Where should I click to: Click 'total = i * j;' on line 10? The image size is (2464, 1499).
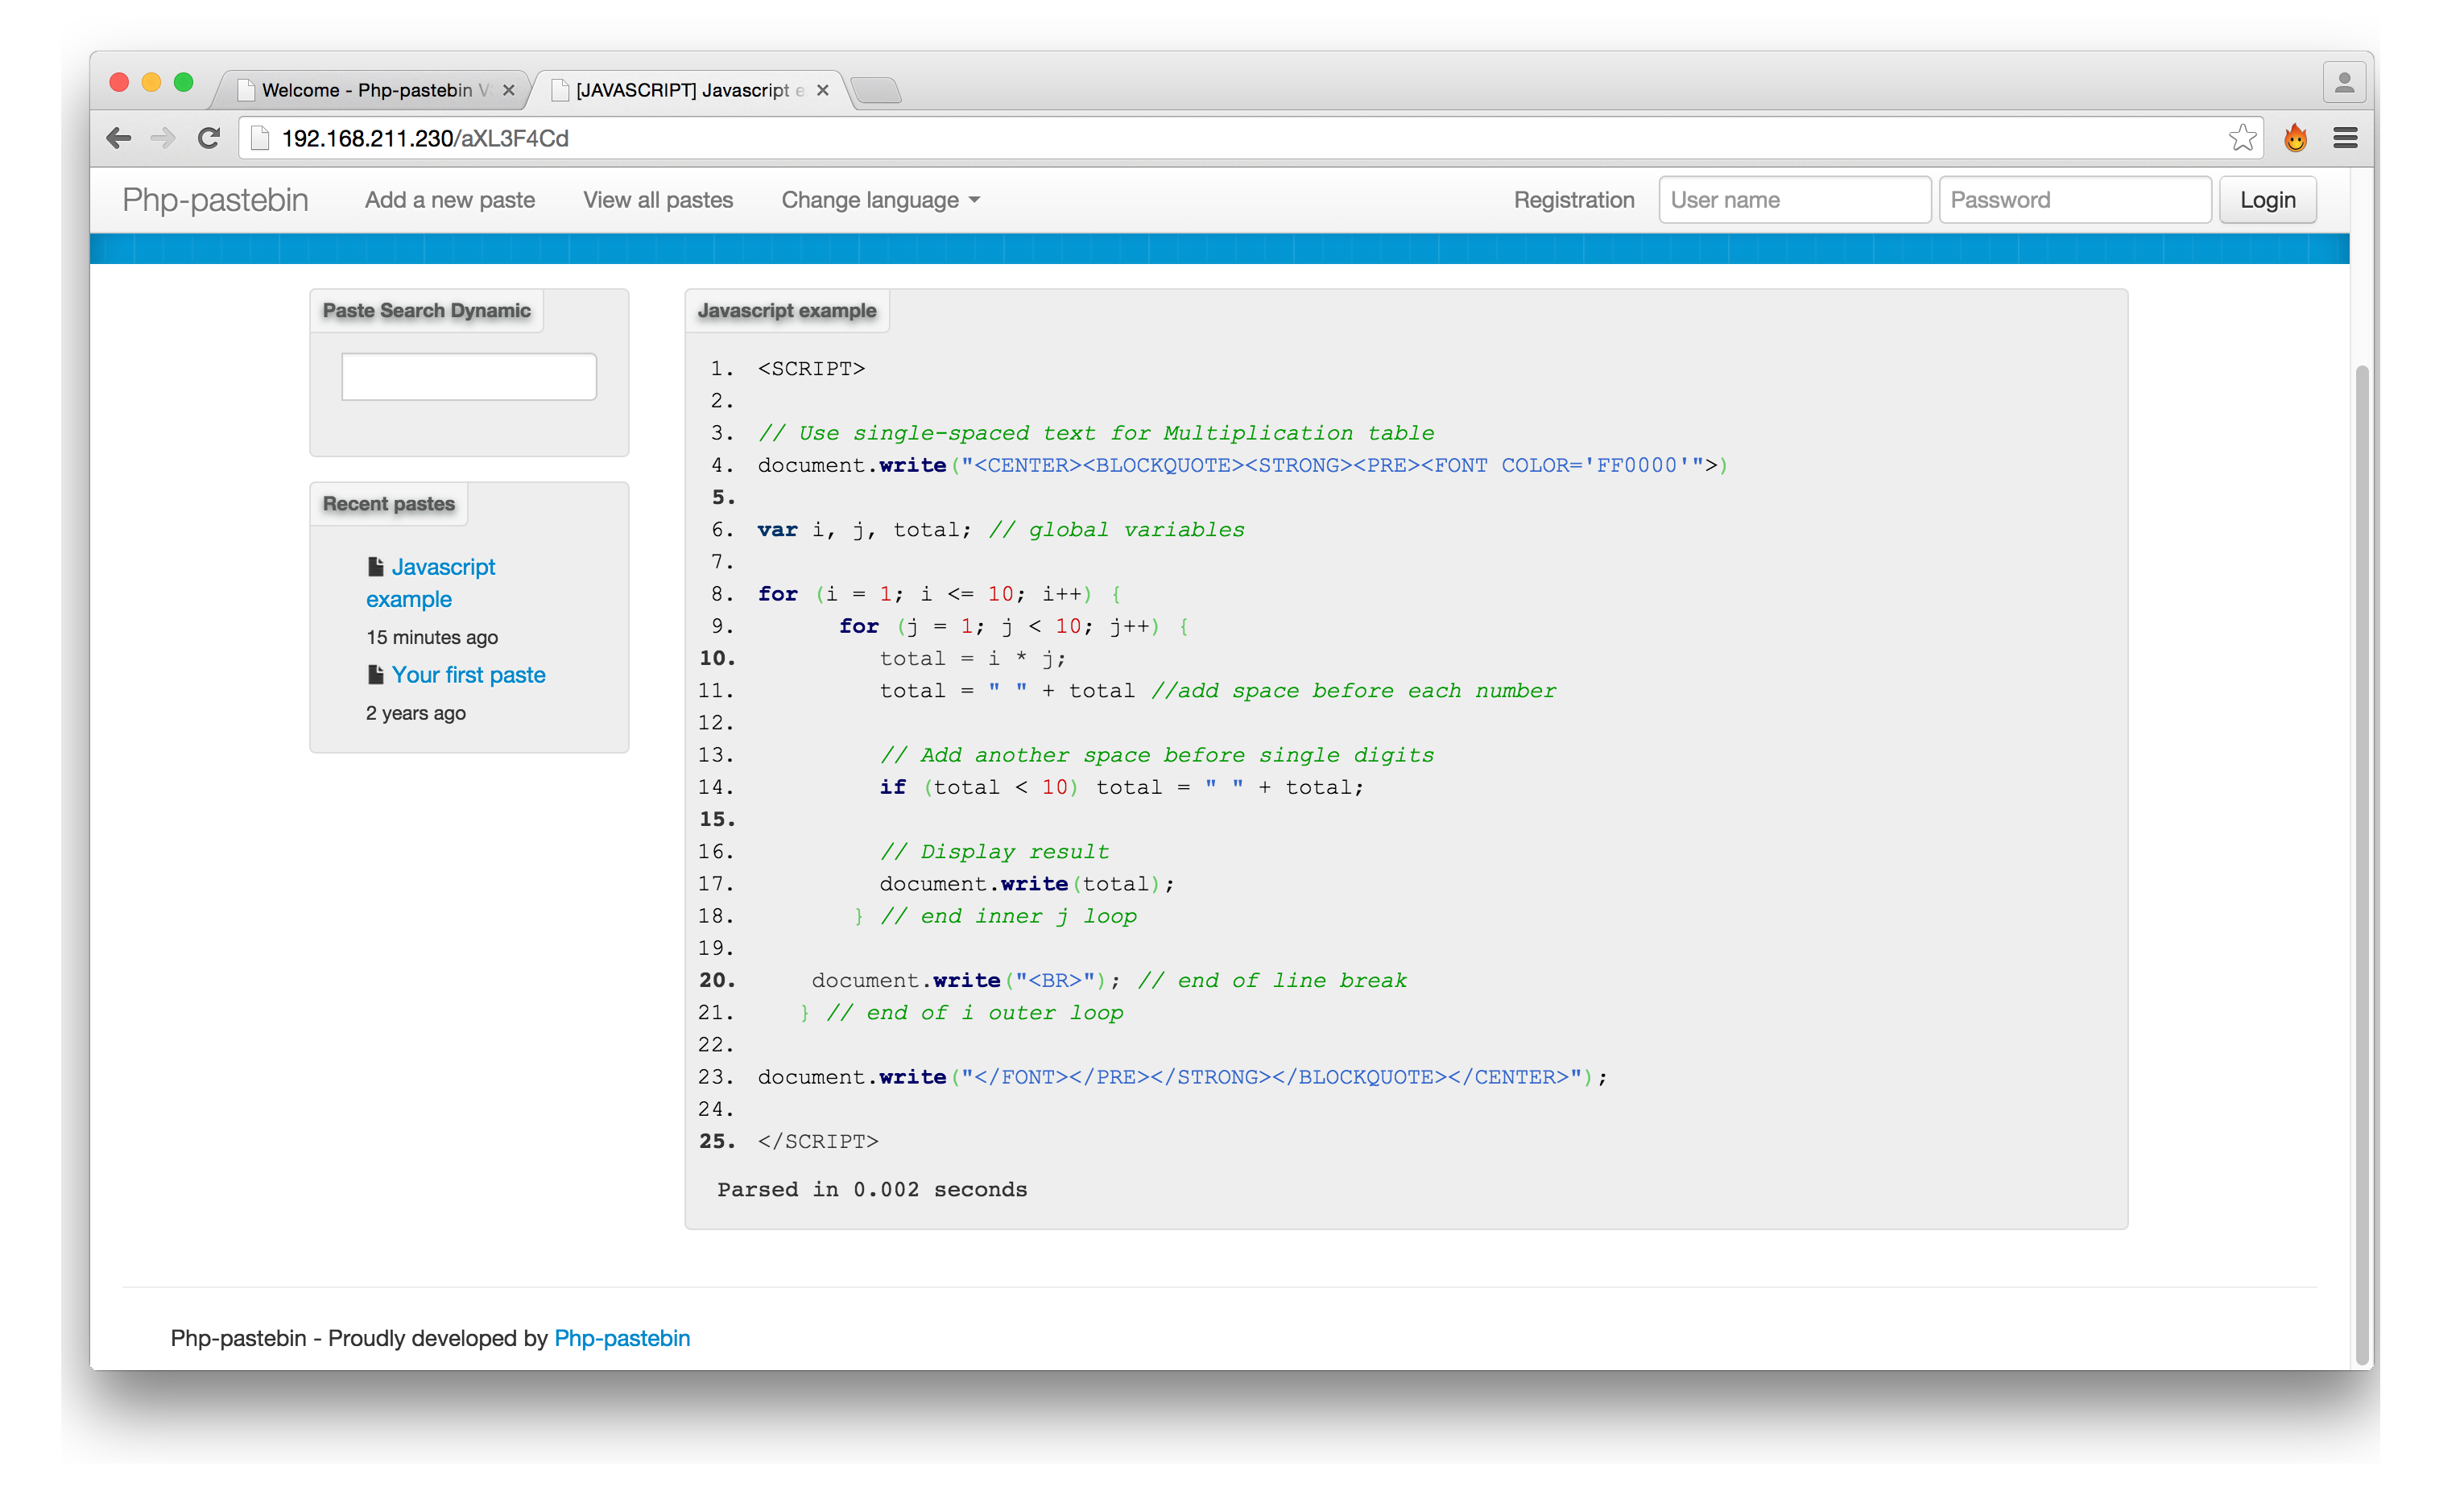(973, 658)
